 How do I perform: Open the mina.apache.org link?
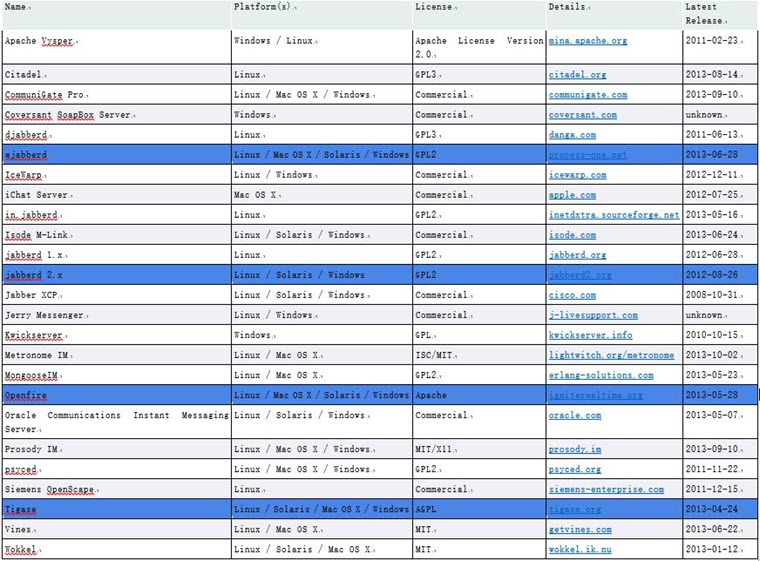[587, 41]
